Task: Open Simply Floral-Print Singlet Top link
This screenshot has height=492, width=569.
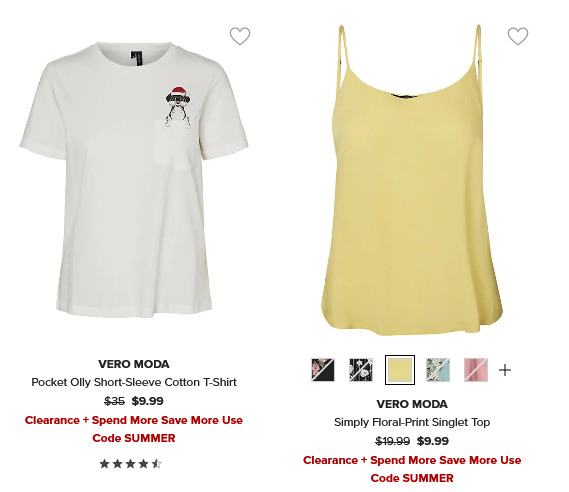Action: pos(412,422)
